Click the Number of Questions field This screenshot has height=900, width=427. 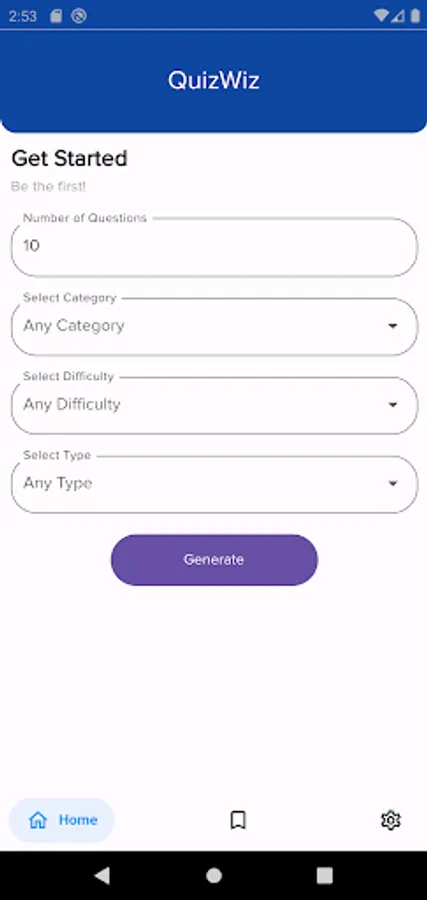[214, 247]
